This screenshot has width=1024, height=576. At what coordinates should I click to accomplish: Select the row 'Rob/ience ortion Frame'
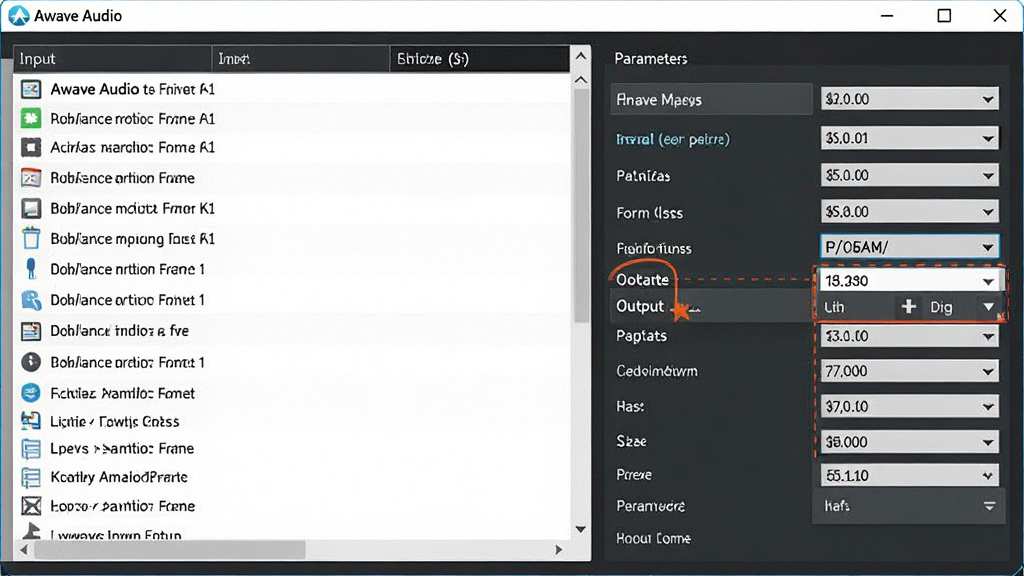click(292, 178)
